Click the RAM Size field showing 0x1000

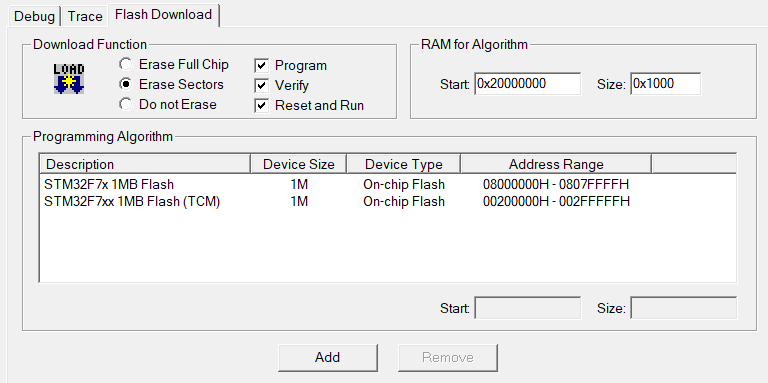click(x=666, y=84)
